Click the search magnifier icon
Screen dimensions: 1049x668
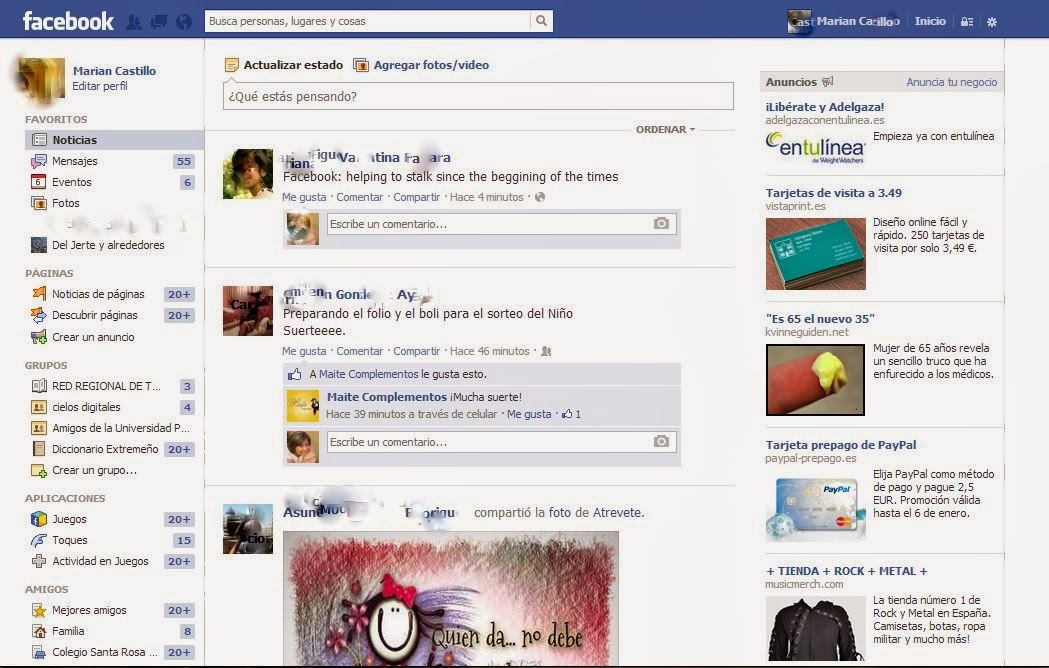540,19
